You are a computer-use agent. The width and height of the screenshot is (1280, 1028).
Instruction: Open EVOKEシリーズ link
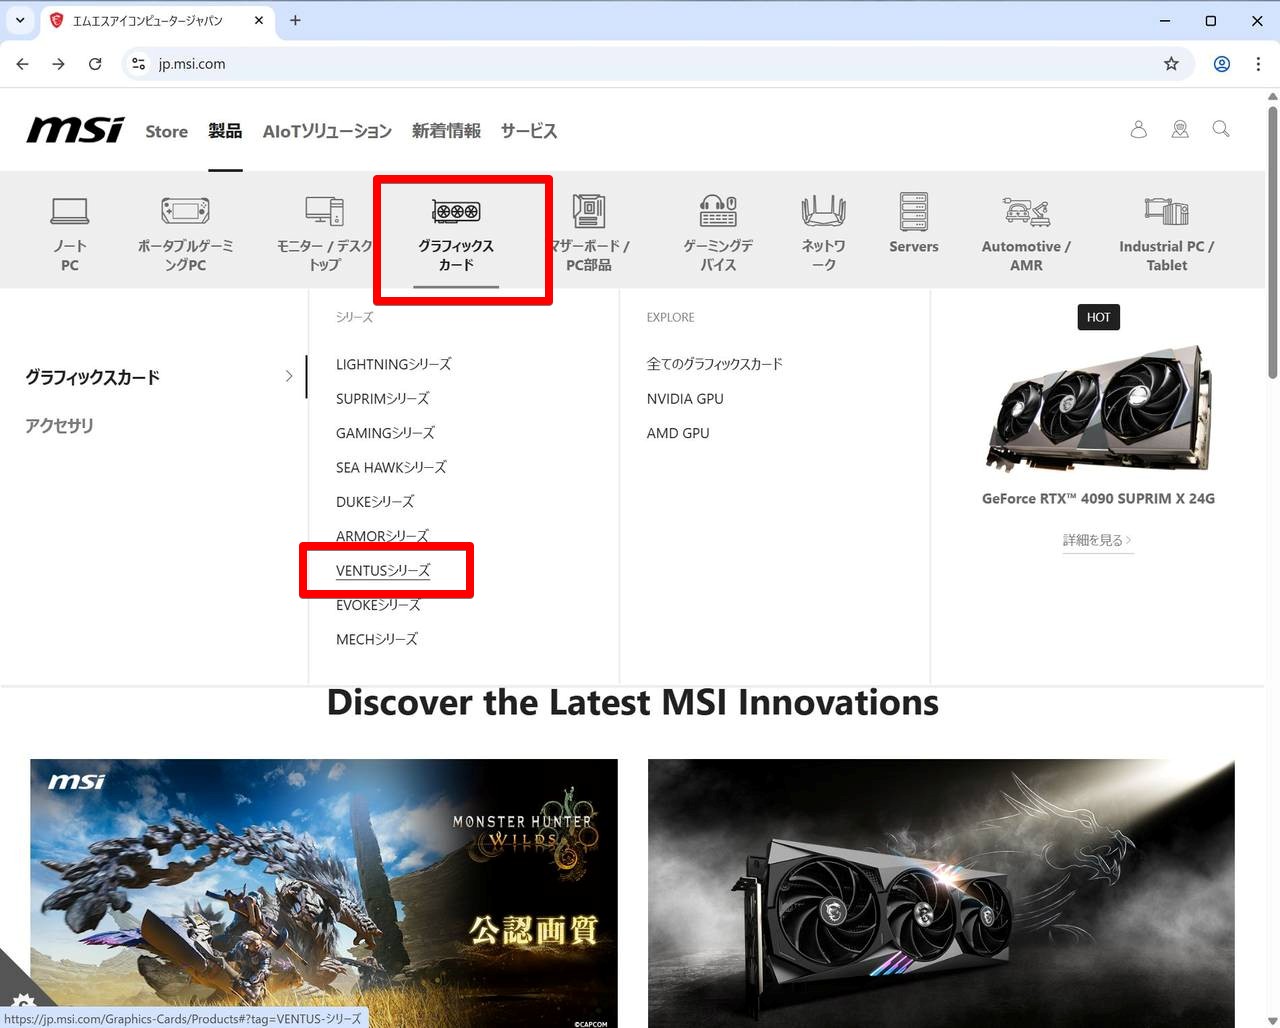(x=378, y=605)
